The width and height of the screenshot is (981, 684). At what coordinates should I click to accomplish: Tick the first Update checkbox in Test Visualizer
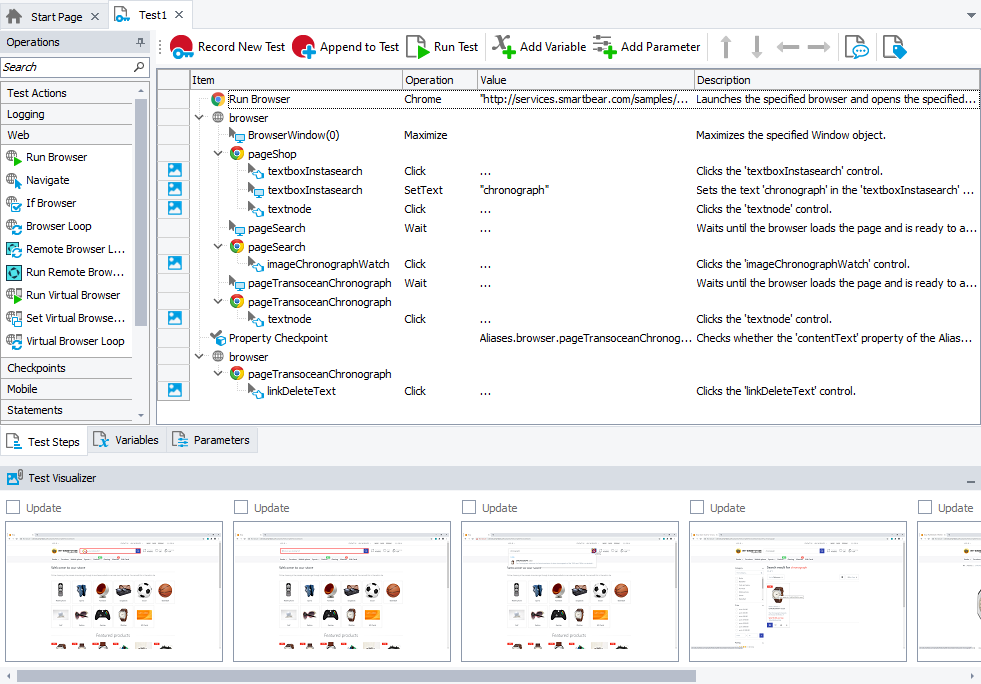pos(13,508)
